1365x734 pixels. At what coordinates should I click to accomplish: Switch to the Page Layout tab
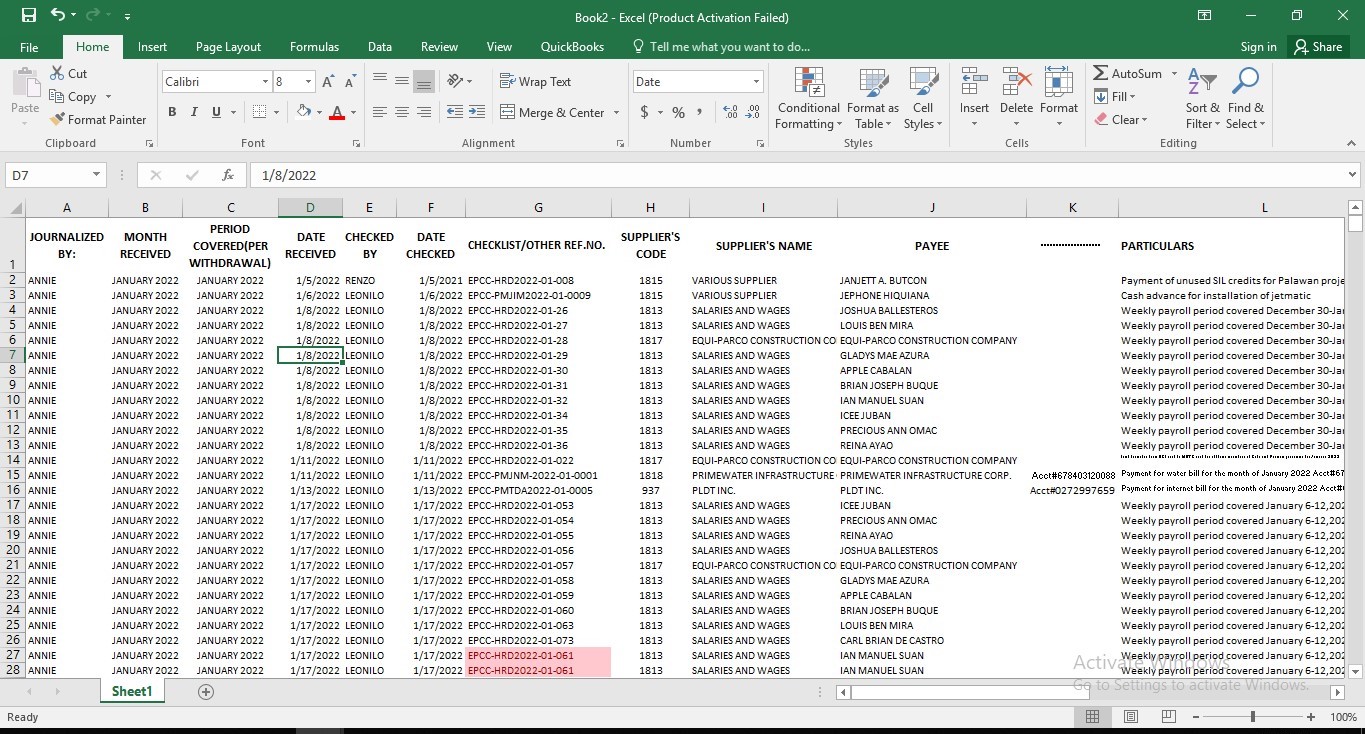tap(228, 47)
